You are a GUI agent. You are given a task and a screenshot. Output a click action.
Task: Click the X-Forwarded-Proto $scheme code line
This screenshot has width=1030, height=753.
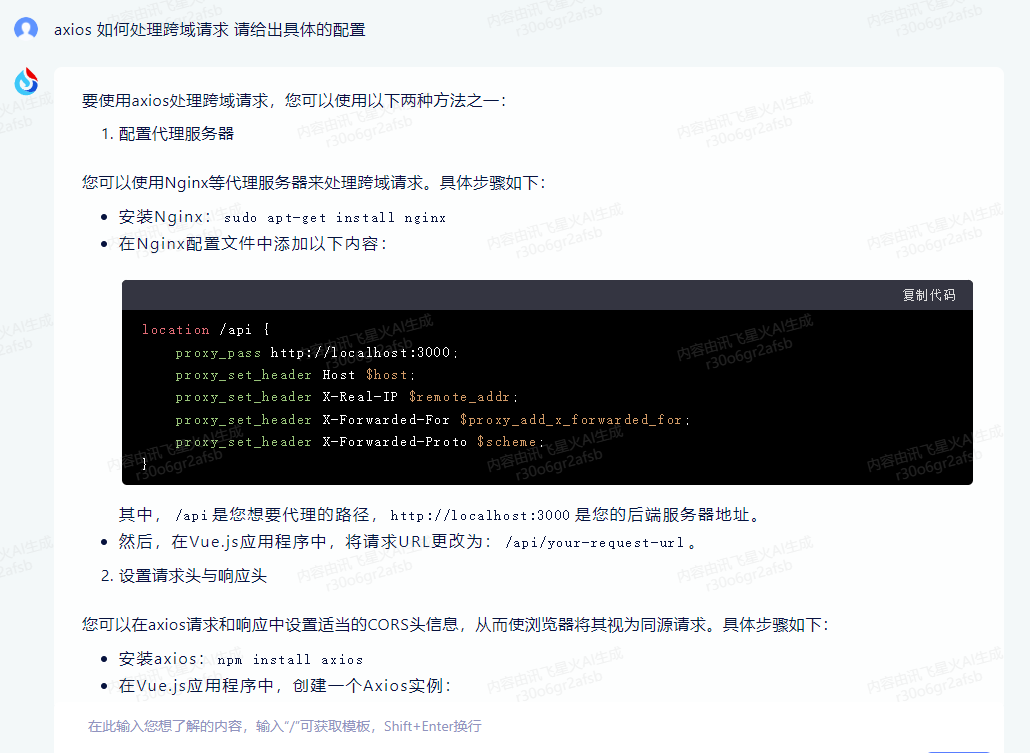click(x=359, y=442)
